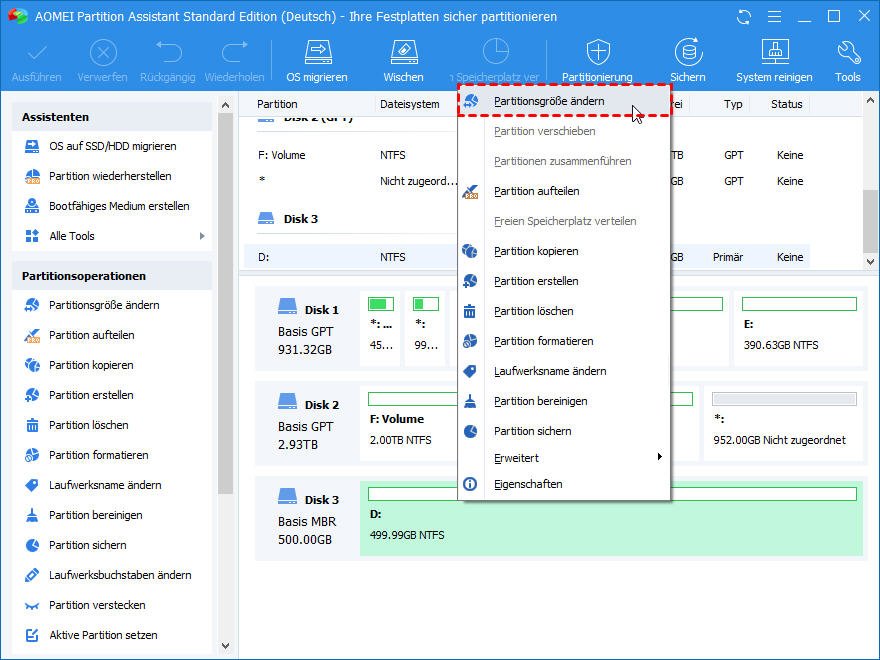Screen dimensions: 880x660
Task: Choose Partitionsgröße ändern in context menu
Action: [x=564, y=101]
